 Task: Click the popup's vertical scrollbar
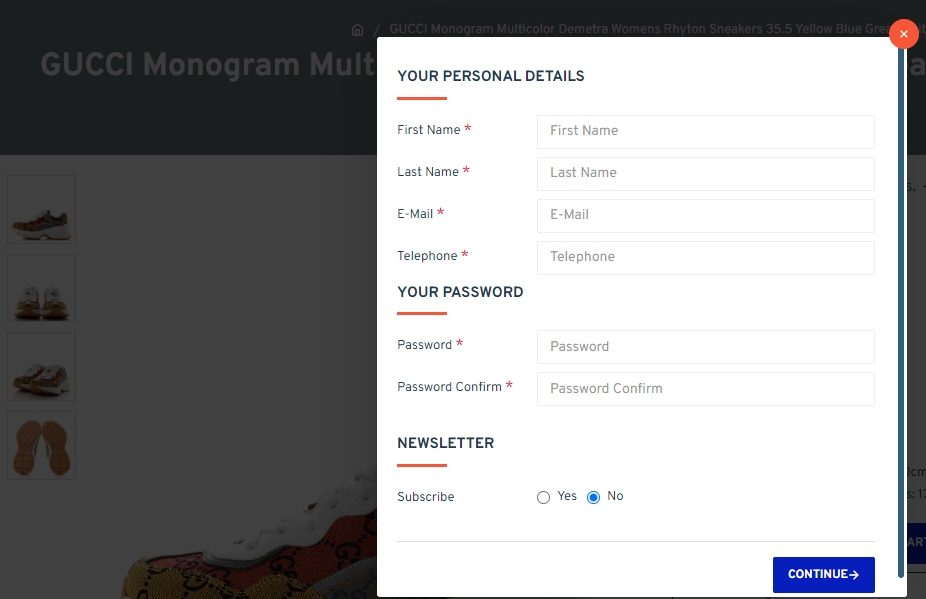pyautogui.click(x=901, y=300)
